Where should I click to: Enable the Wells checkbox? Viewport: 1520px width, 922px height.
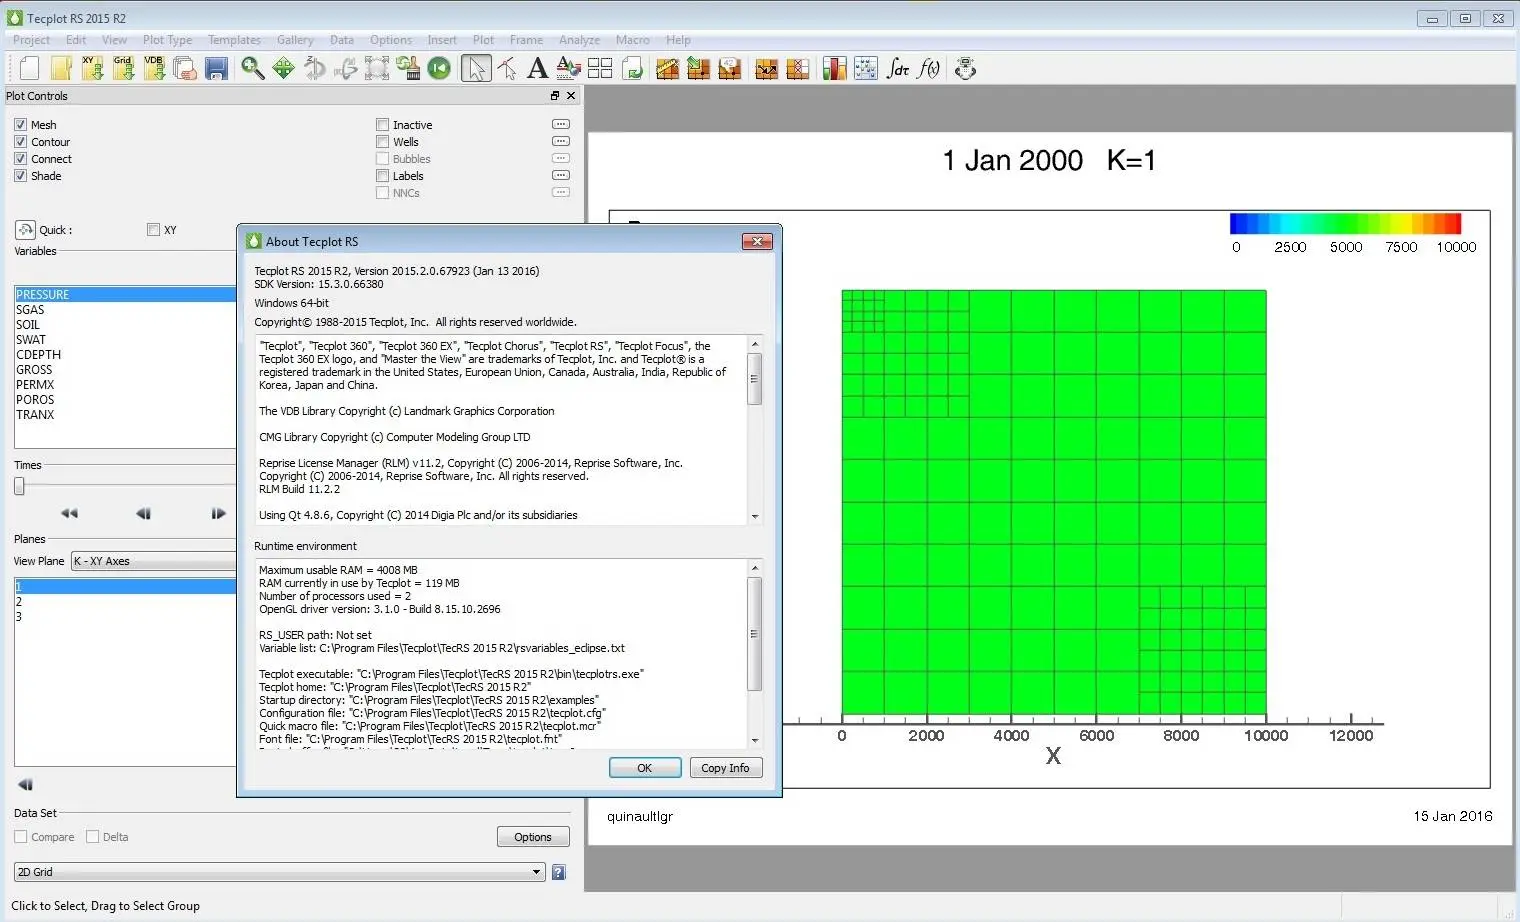(x=382, y=142)
